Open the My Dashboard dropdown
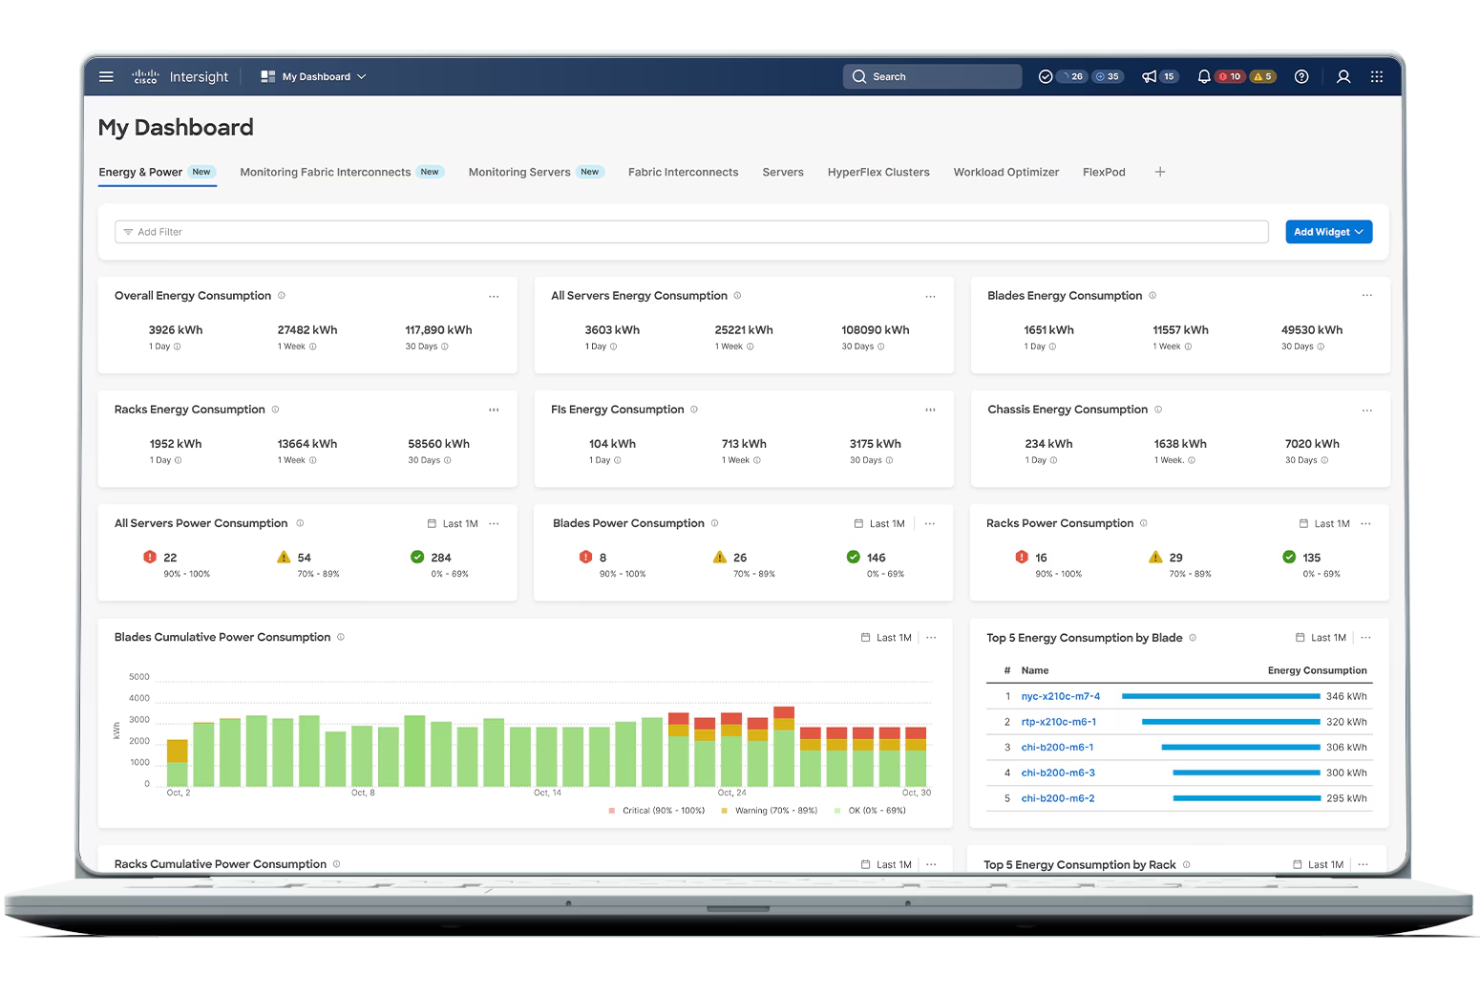 [314, 76]
